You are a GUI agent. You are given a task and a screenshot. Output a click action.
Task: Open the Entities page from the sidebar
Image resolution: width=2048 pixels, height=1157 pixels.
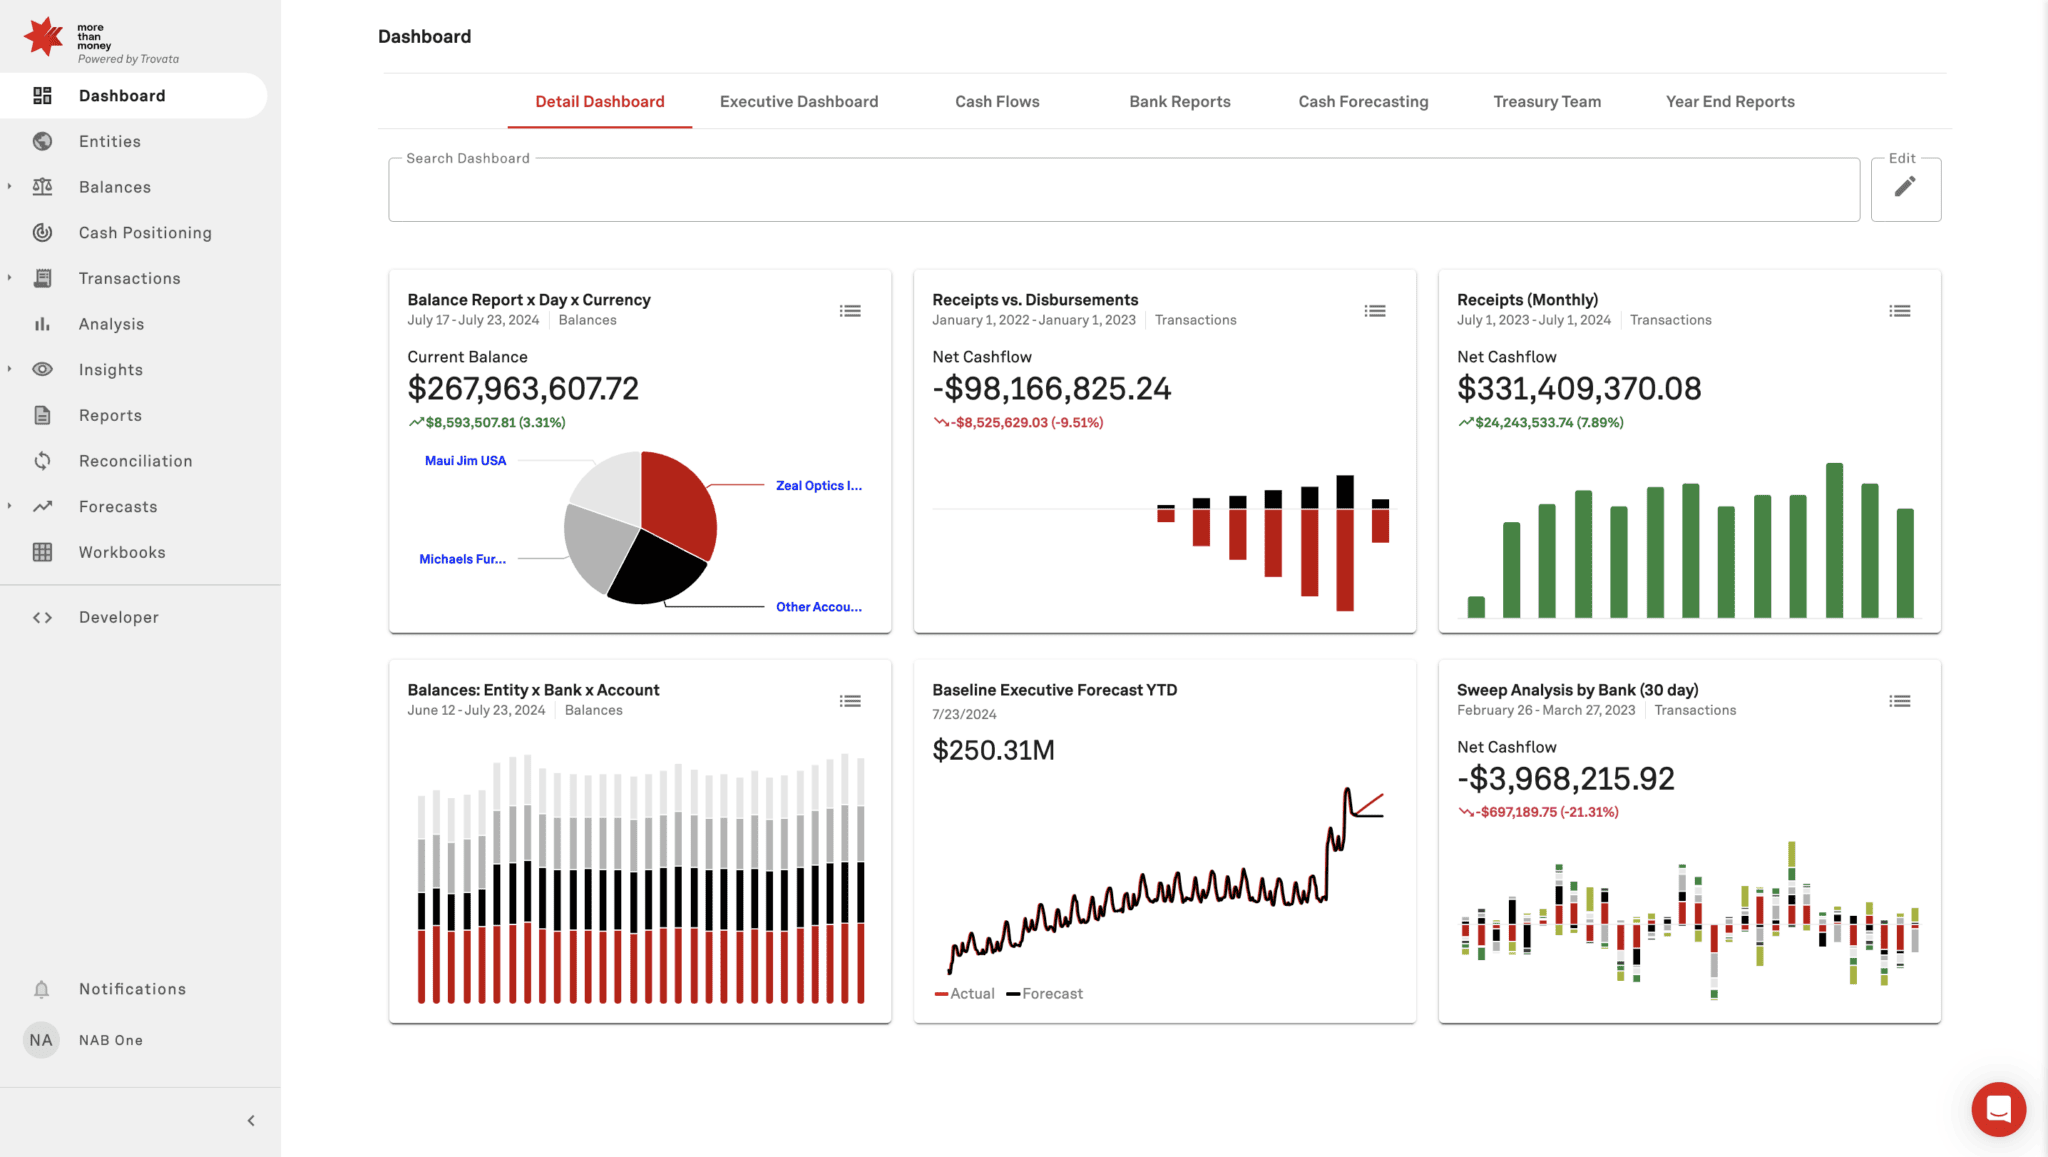[x=109, y=141]
